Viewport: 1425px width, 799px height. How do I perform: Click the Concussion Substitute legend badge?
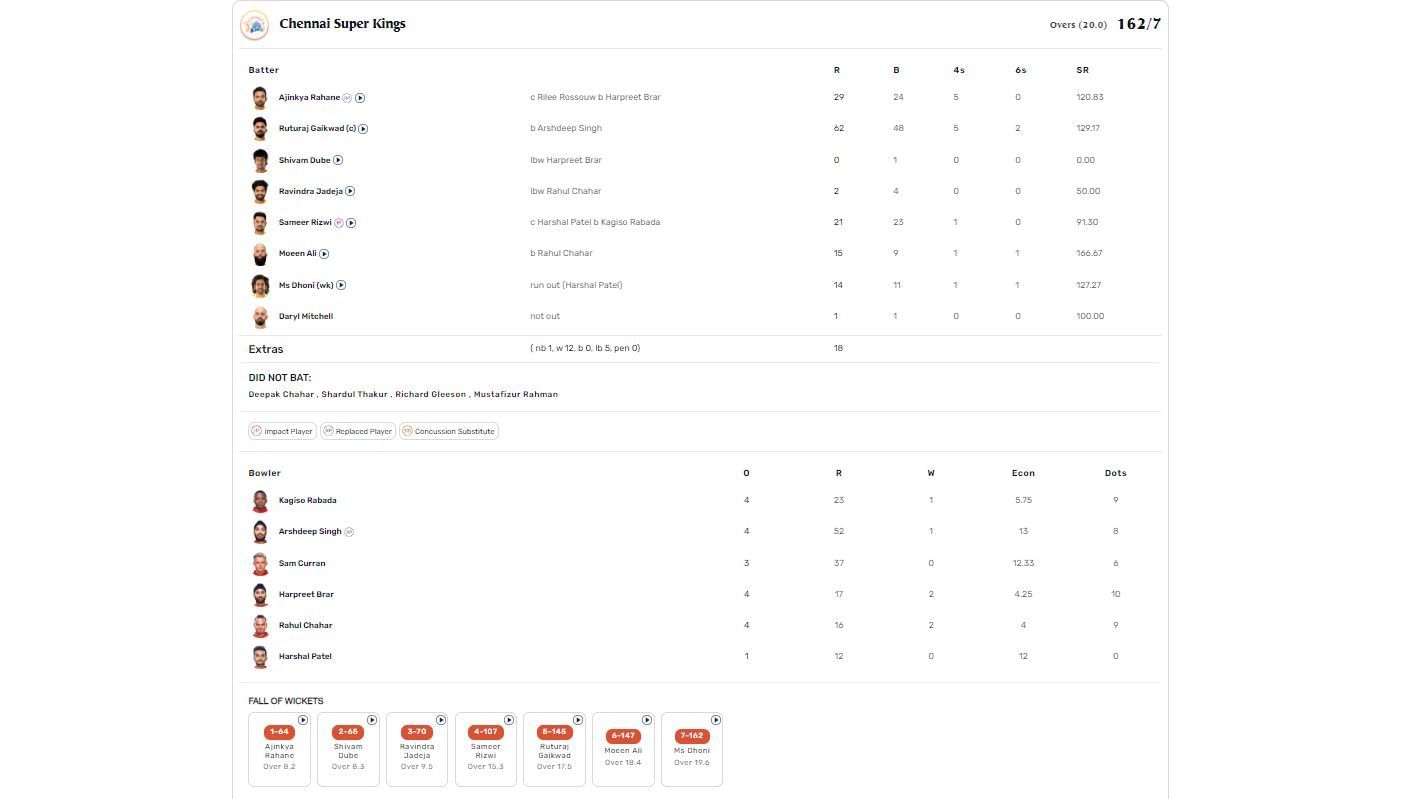pos(448,432)
